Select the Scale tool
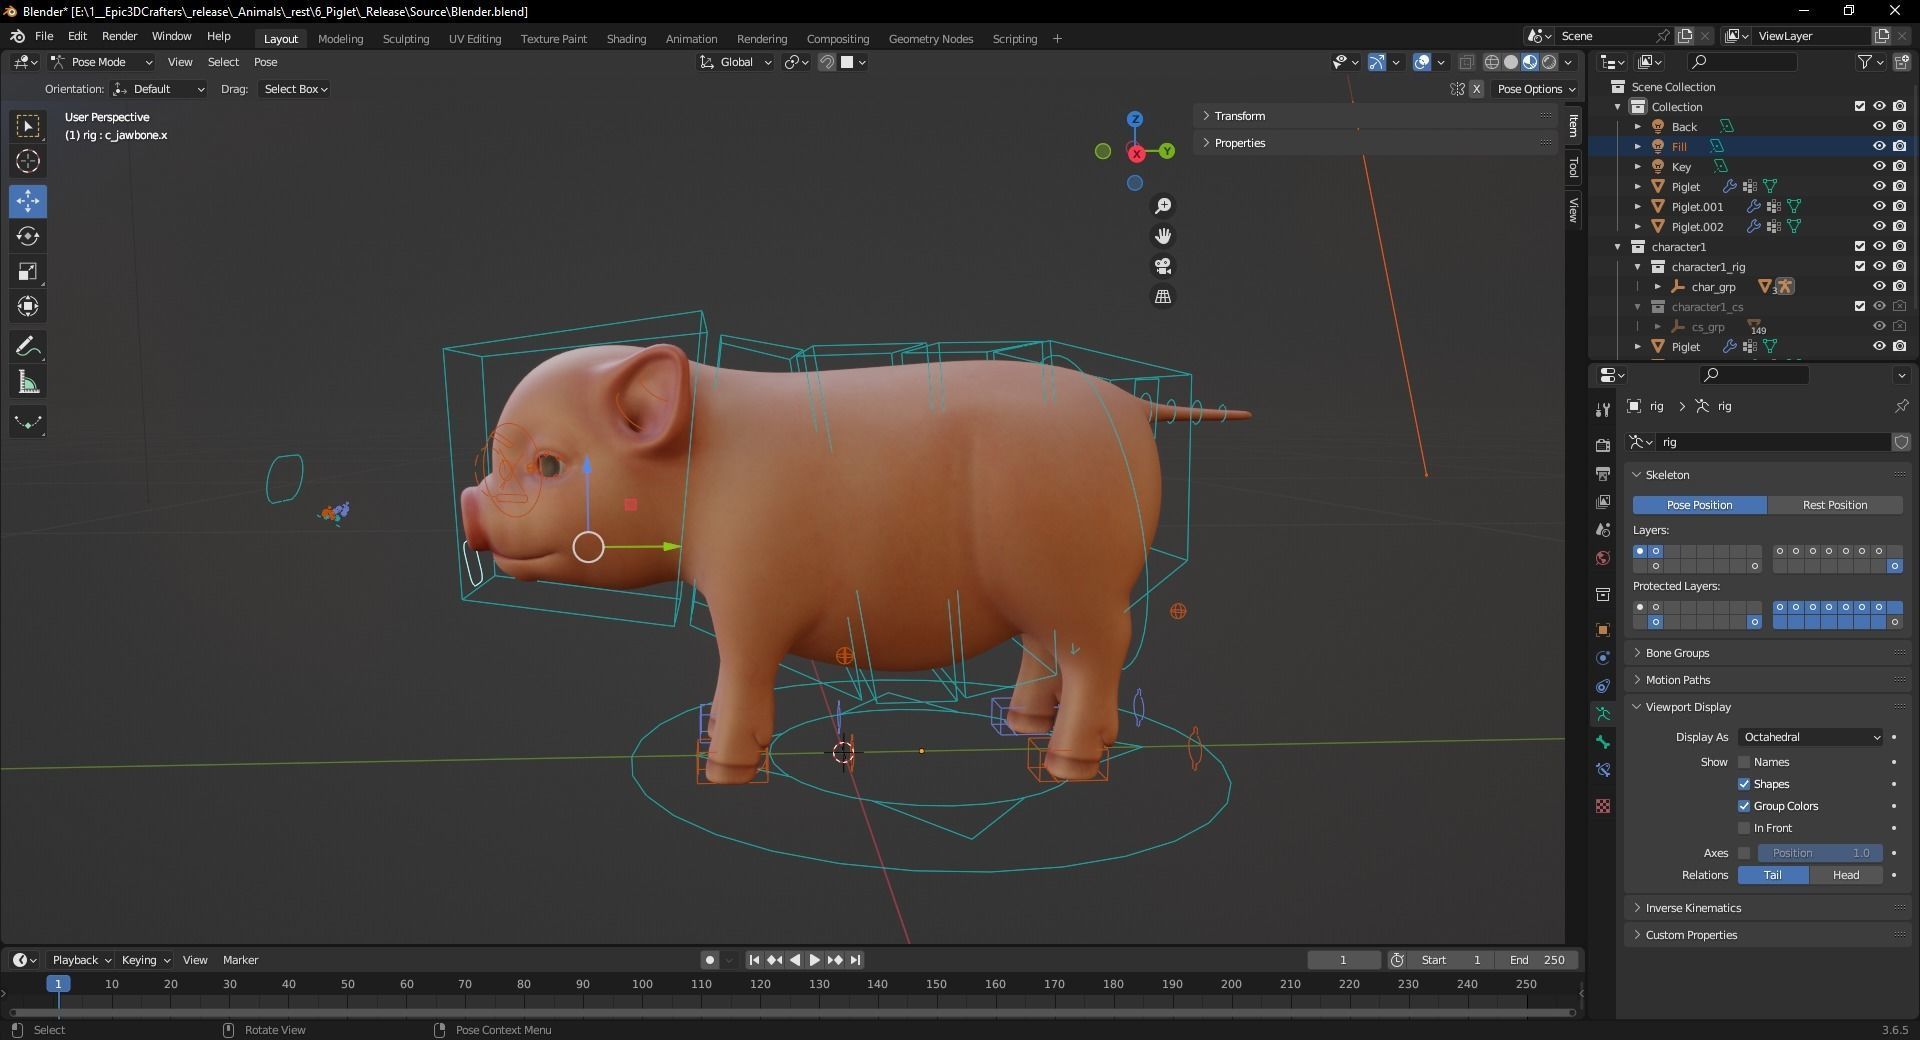This screenshot has width=1920, height=1040. [x=28, y=271]
